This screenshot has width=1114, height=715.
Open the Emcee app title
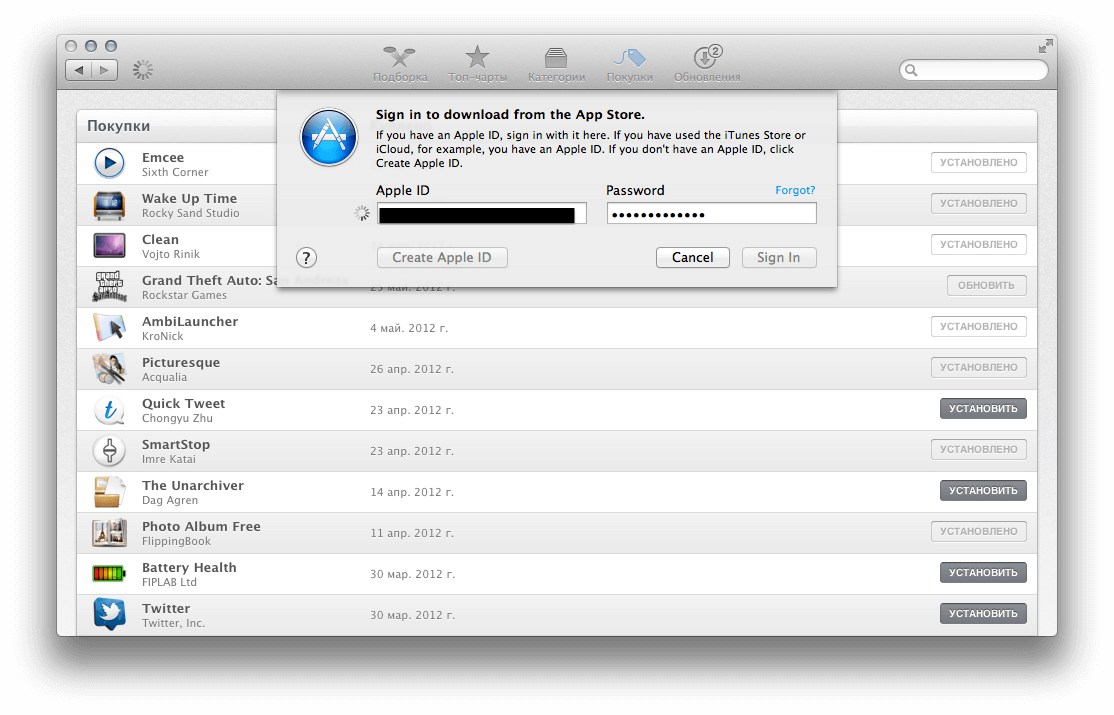tap(163, 158)
